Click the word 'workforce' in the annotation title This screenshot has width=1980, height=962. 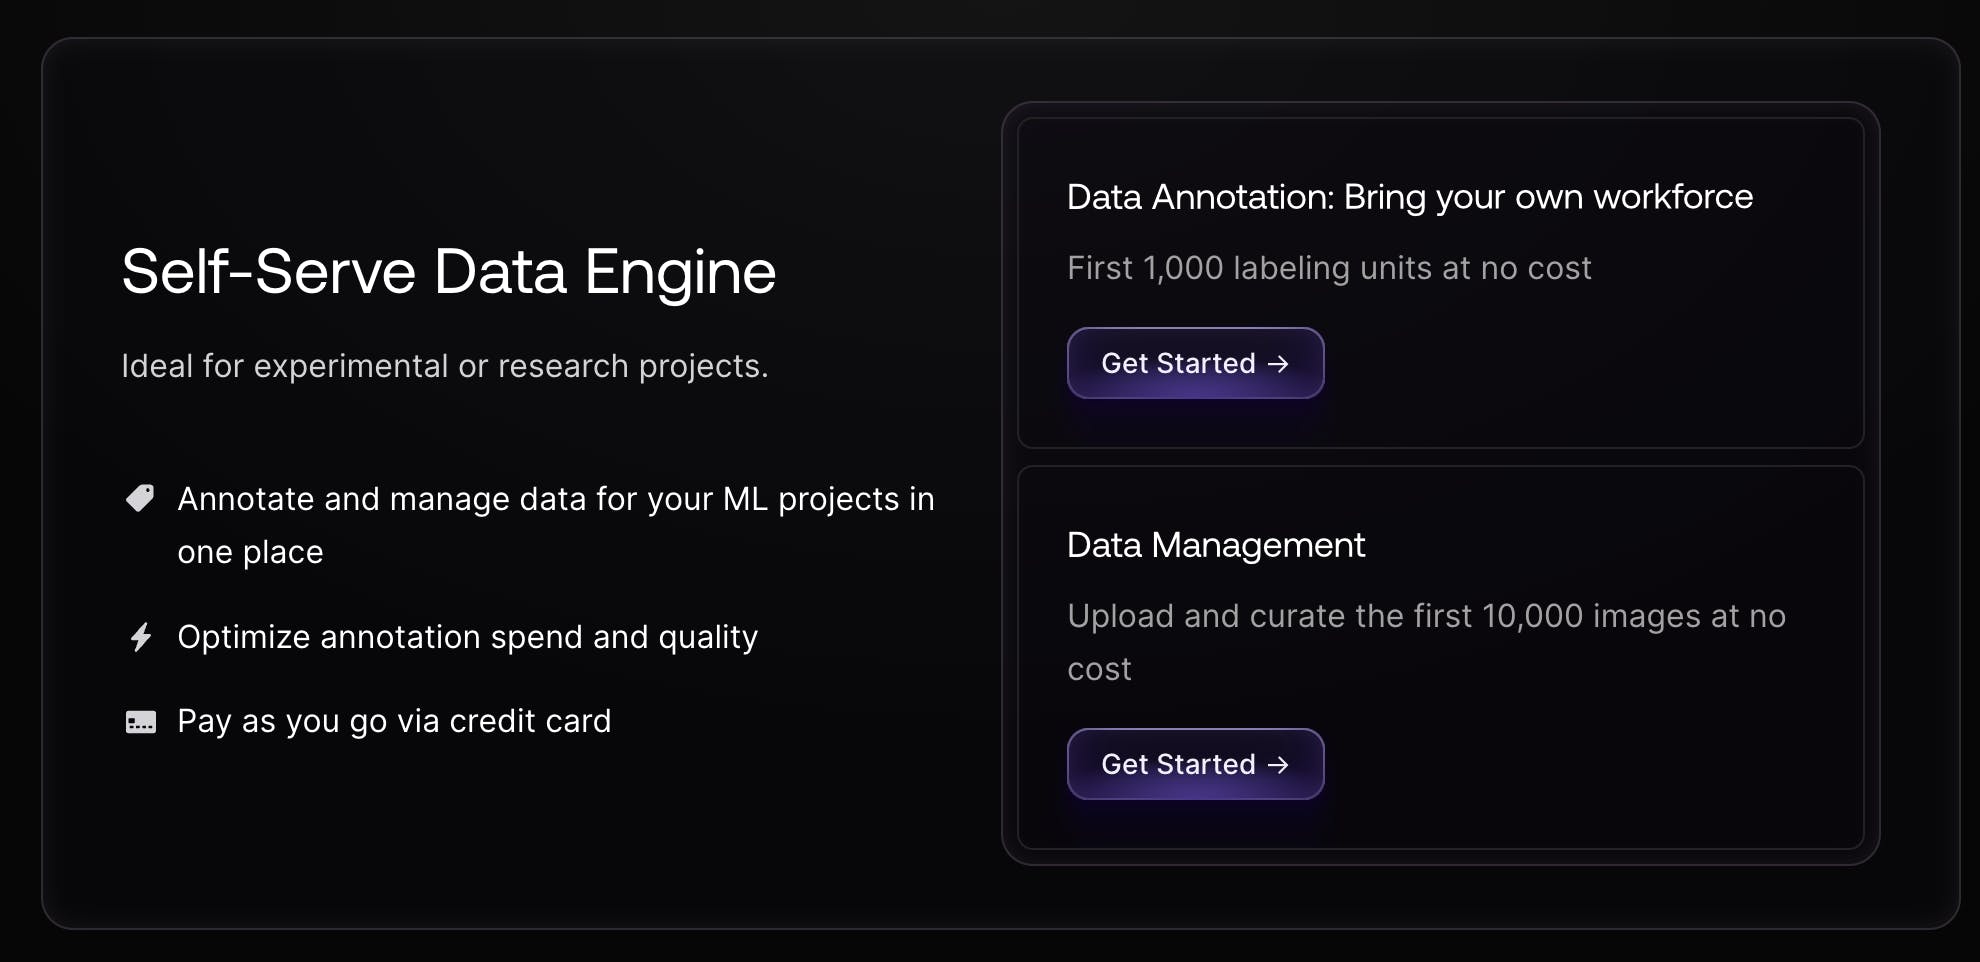coord(1672,197)
